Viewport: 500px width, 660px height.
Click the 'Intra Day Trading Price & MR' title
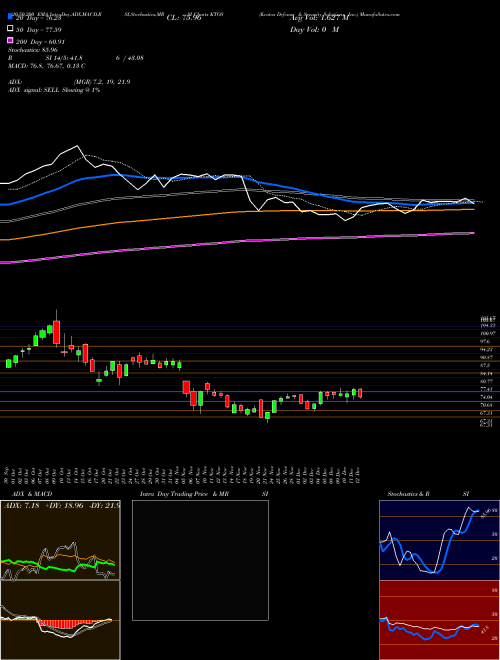point(184,494)
